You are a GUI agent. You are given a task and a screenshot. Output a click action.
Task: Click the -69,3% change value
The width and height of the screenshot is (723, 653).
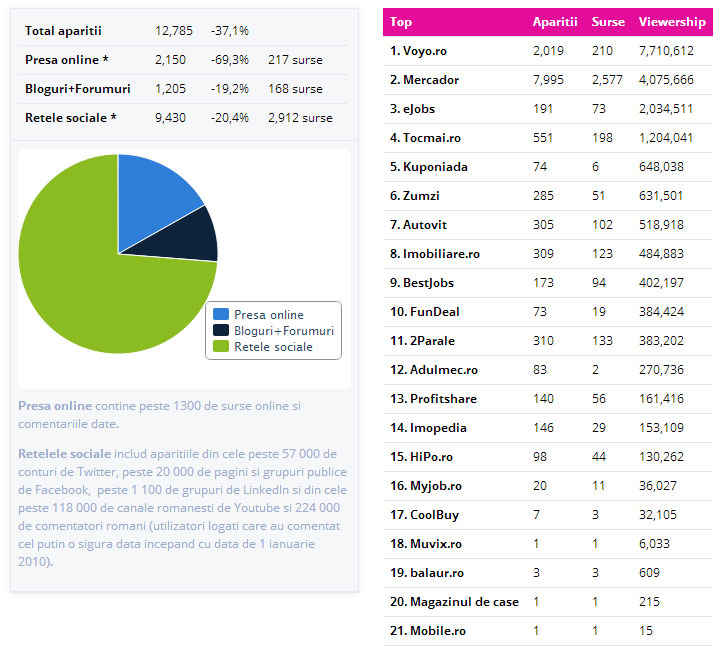(x=230, y=60)
